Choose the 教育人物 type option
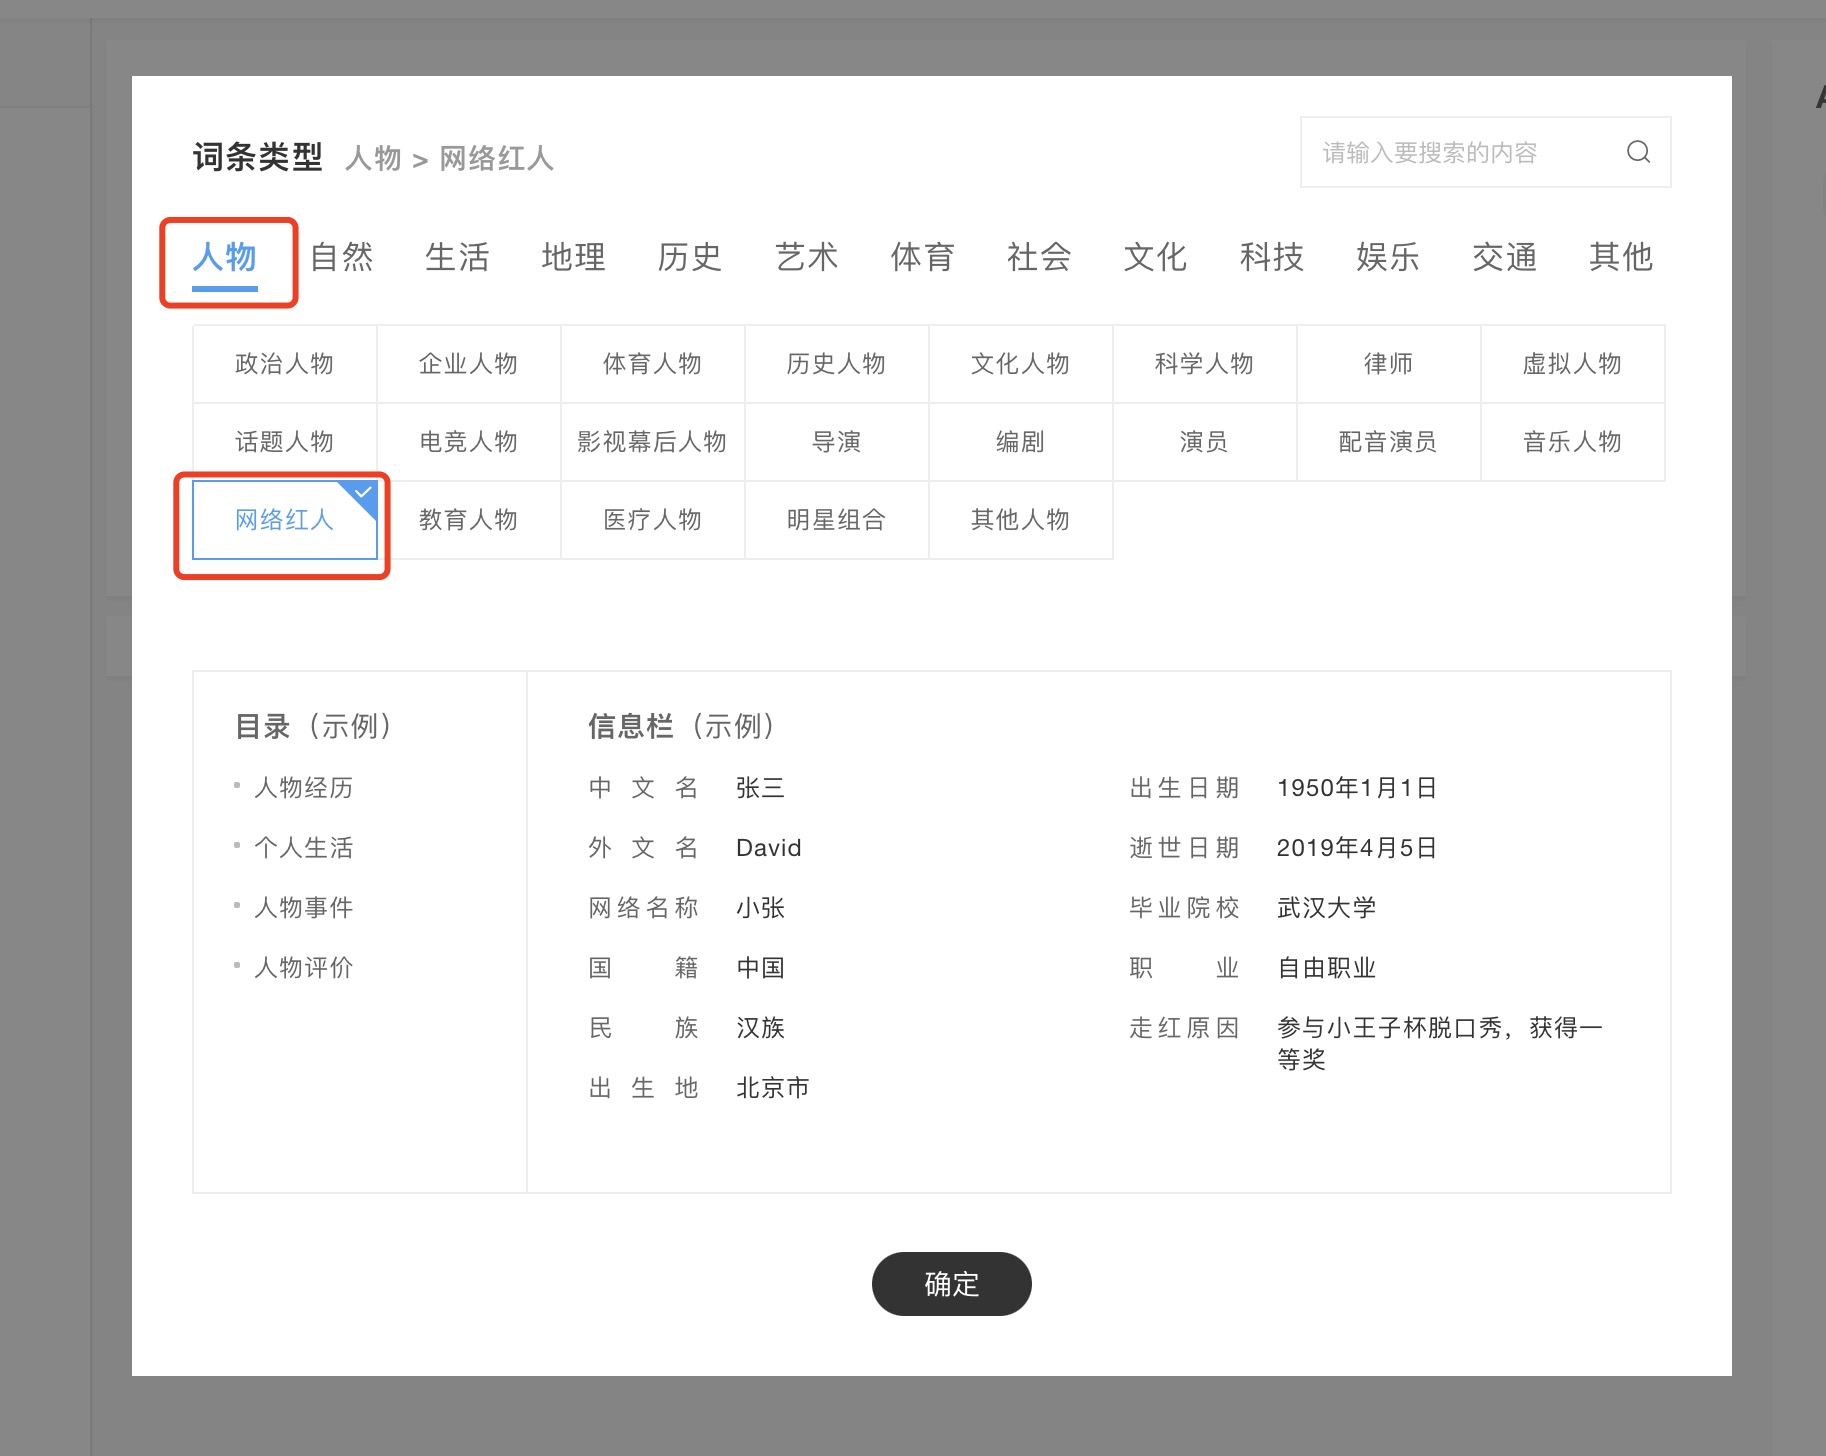This screenshot has width=1826, height=1456. [469, 520]
